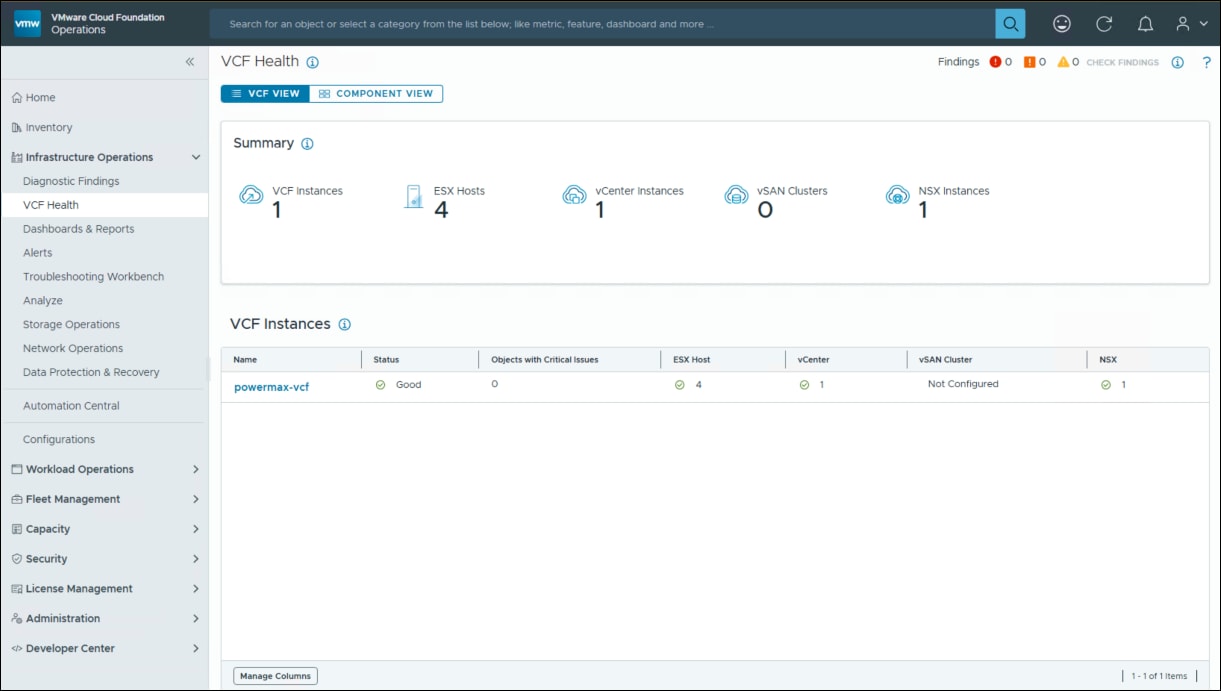
Task: Click the Manage Columns button
Action: pyautogui.click(x=275, y=676)
